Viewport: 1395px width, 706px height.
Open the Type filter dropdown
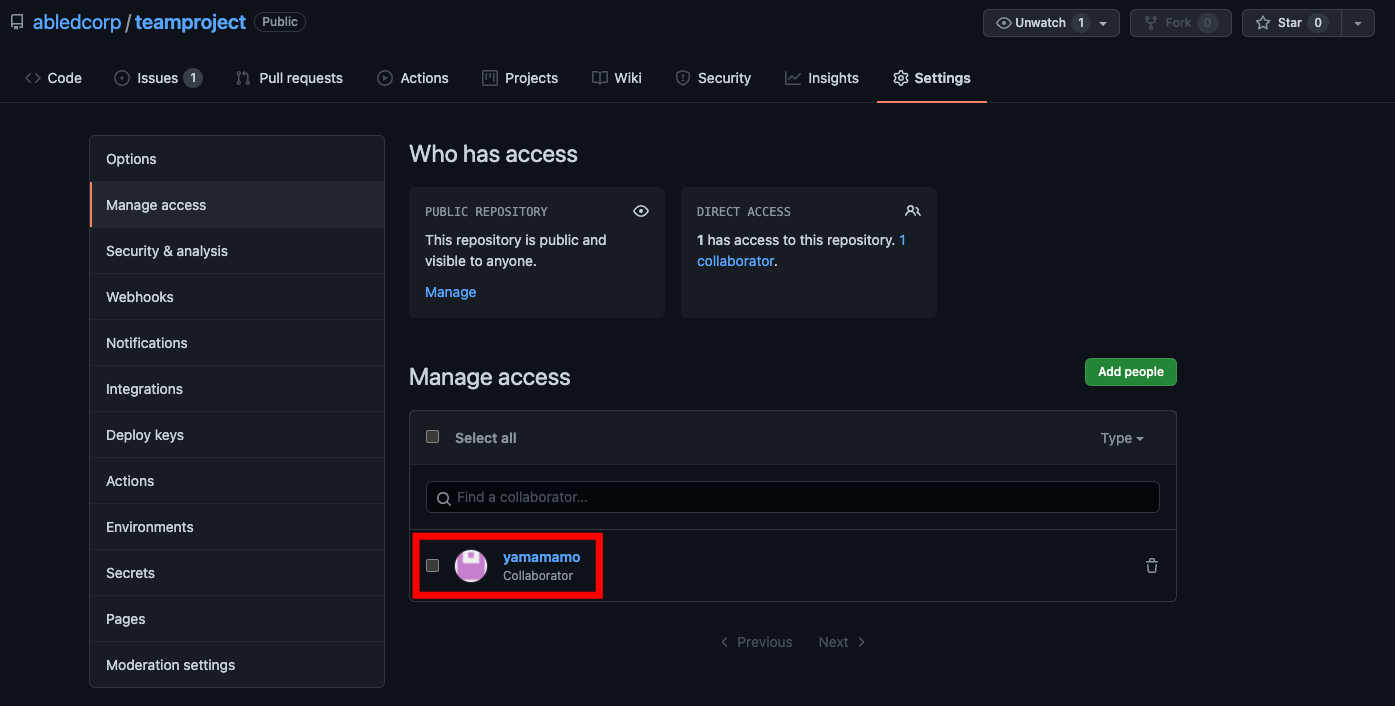pyautogui.click(x=1122, y=438)
